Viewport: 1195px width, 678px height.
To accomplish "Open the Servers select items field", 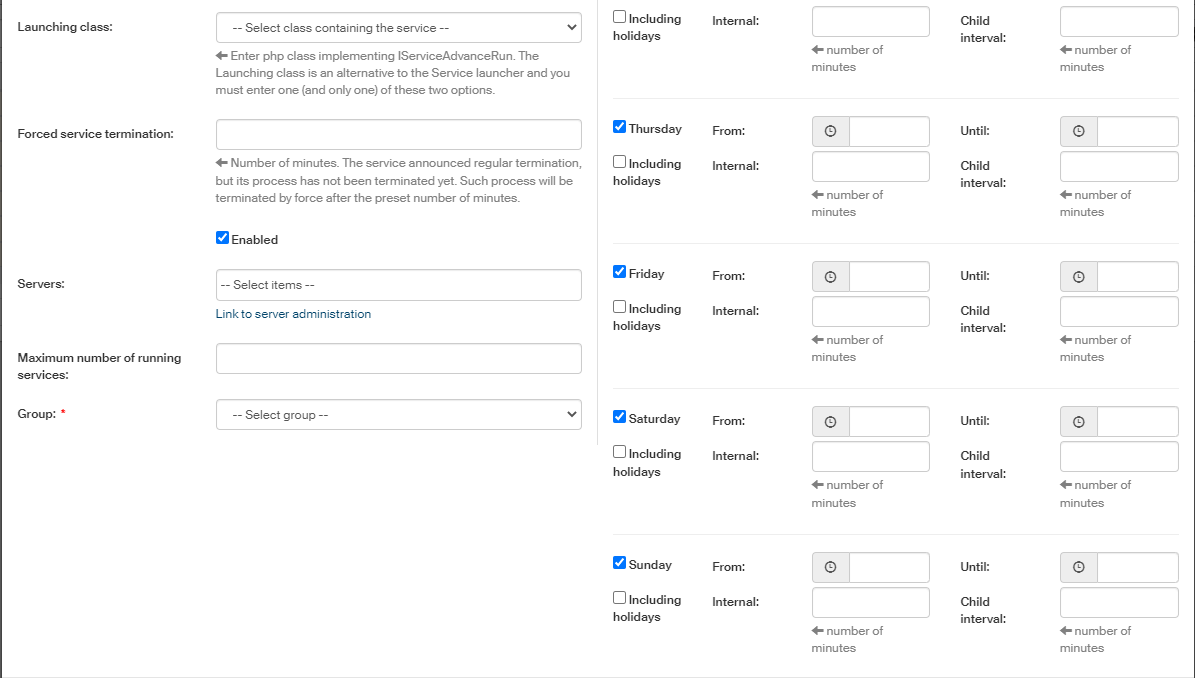I will click(398, 285).
